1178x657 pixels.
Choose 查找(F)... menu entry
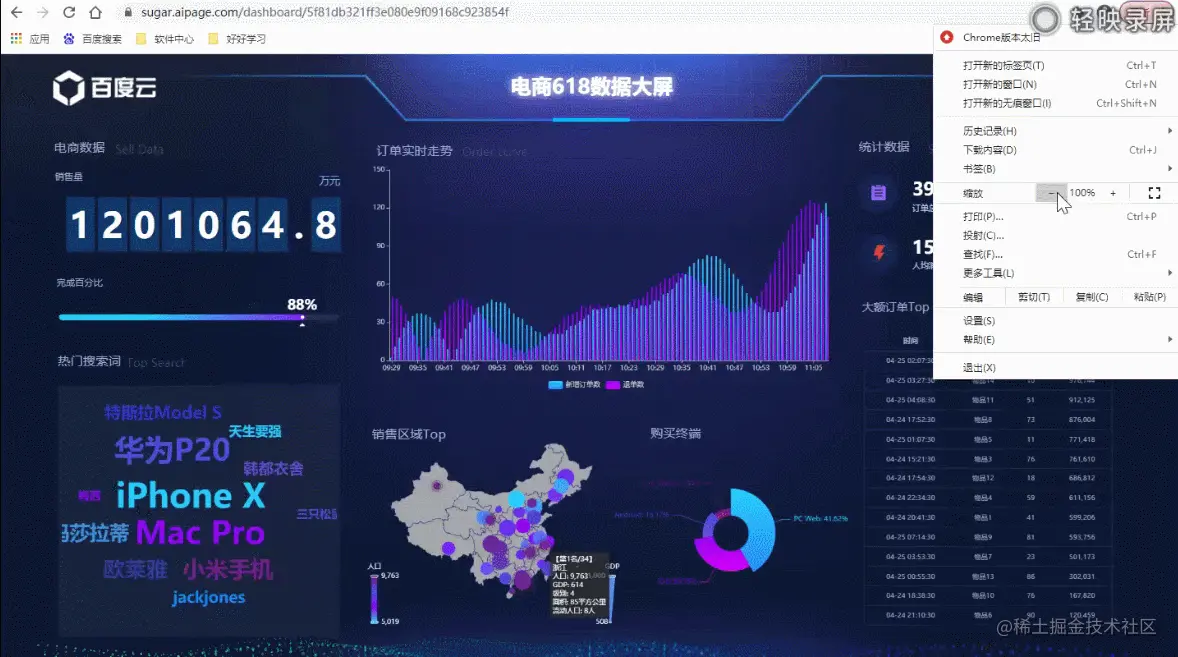coord(1055,254)
